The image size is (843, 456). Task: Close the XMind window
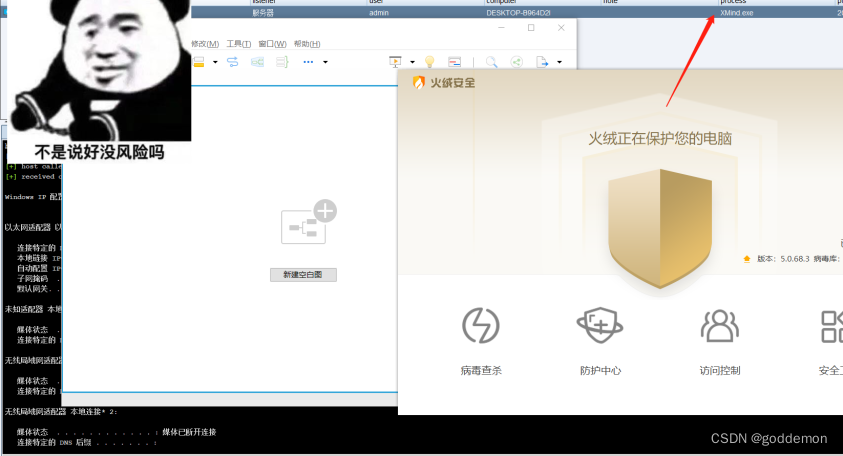tap(561, 27)
